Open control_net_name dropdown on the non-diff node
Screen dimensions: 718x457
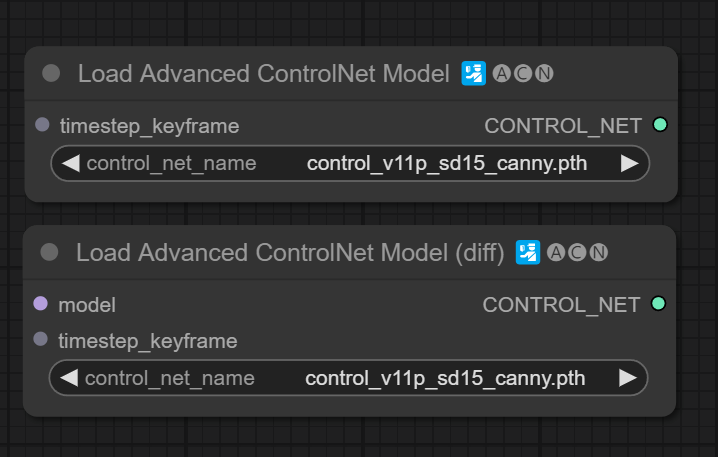pyautogui.click(x=350, y=163)
